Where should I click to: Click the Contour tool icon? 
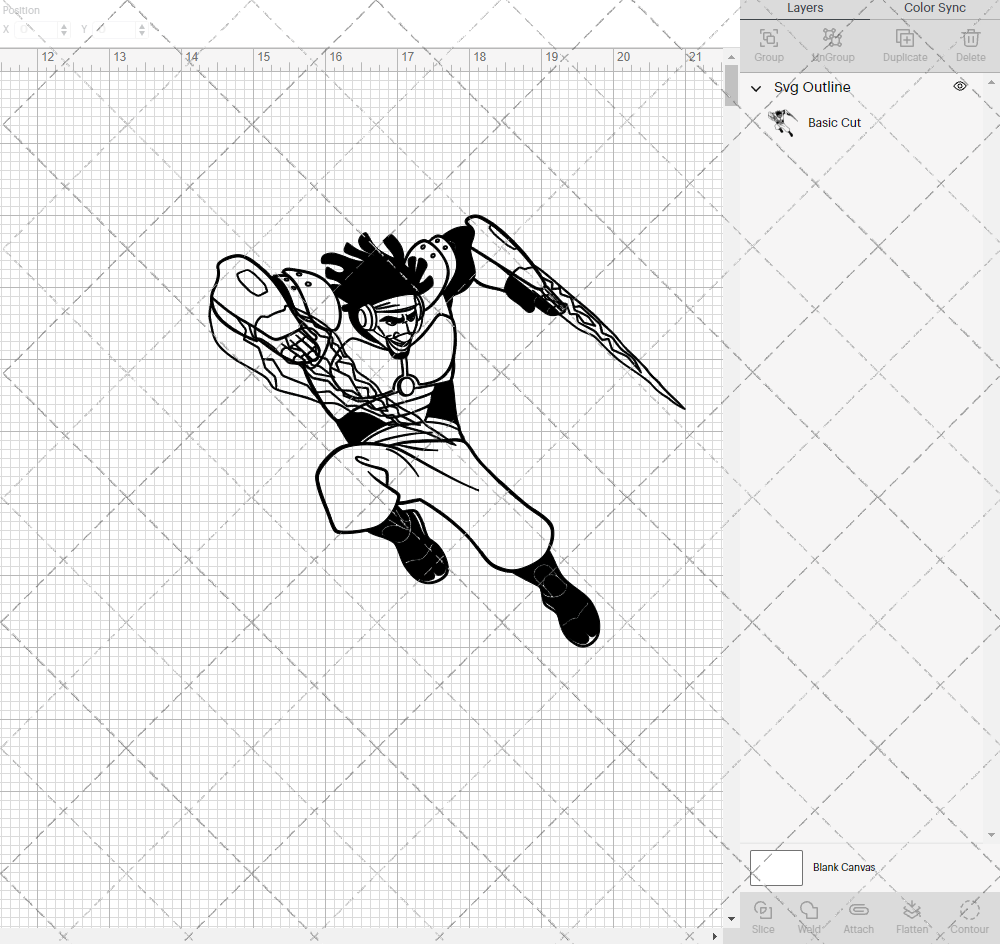coord(969,910)
